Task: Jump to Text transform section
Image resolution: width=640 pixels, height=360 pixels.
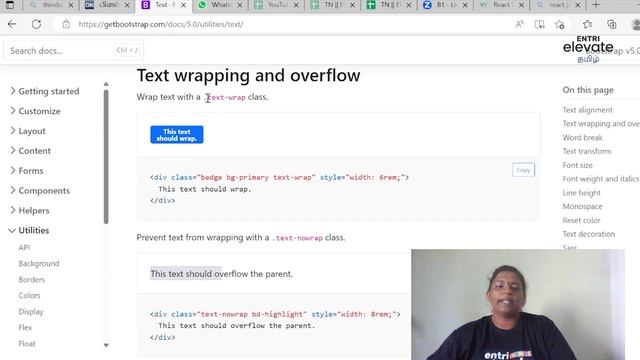Action: coord(587,151)
